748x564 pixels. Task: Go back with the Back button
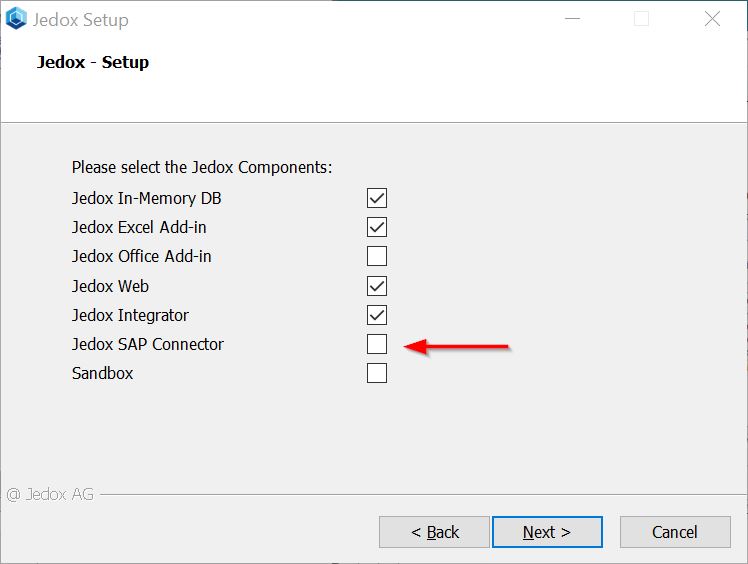[x=434, y=532]
